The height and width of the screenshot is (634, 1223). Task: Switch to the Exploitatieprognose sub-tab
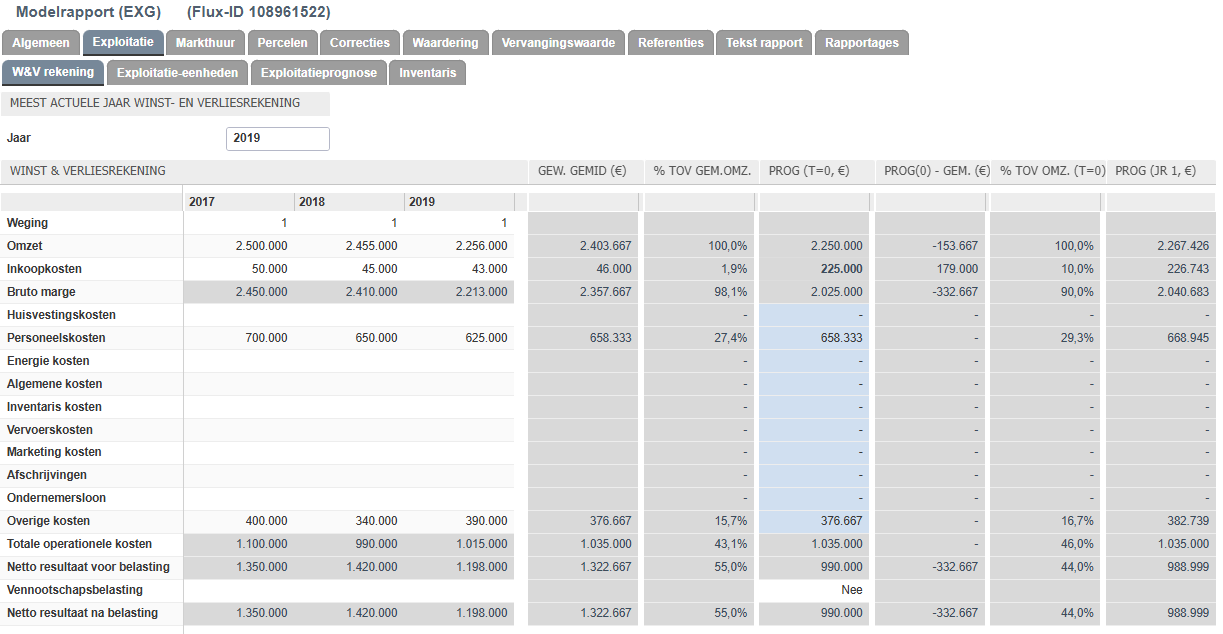click(x=319, y=73)
